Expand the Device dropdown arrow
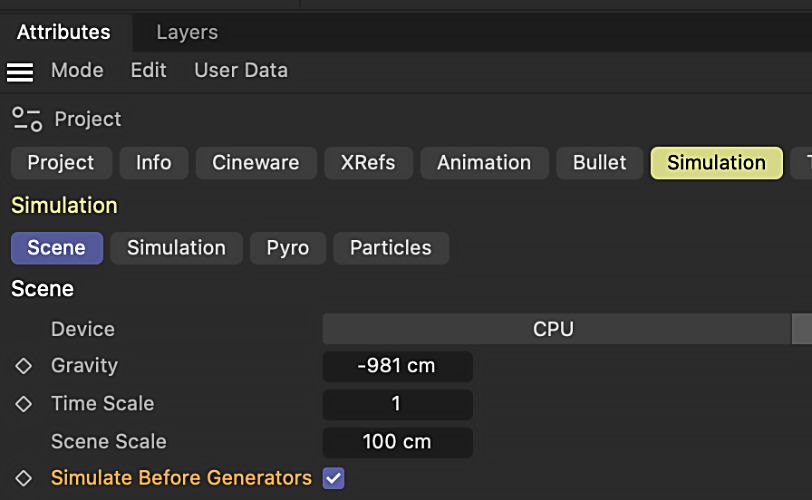812x500 pixels. [802, 329]
